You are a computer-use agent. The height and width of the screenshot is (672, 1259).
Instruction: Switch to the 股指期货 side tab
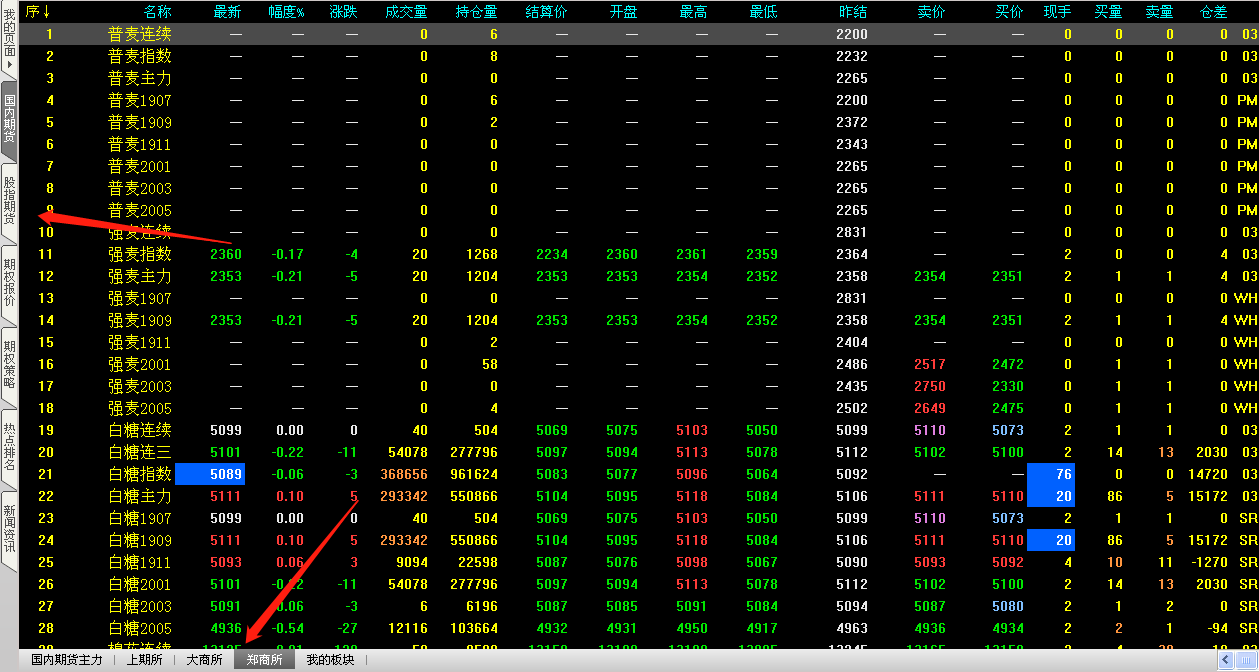[x=9, y=198]
